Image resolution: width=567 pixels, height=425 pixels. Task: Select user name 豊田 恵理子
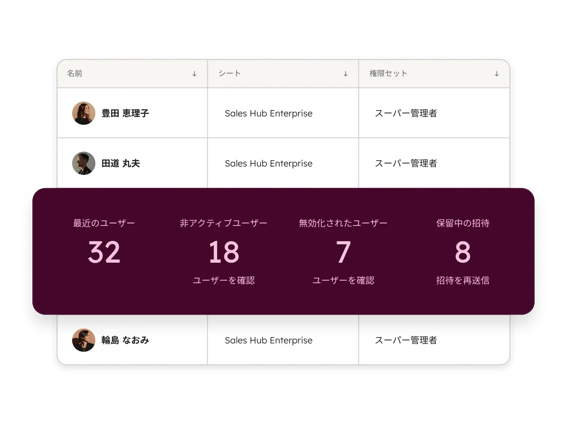[125, 113]
